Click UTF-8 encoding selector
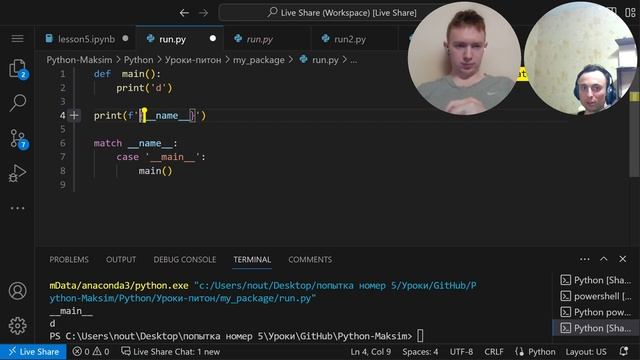The image size is (640, 360). [x=461, y=351]
